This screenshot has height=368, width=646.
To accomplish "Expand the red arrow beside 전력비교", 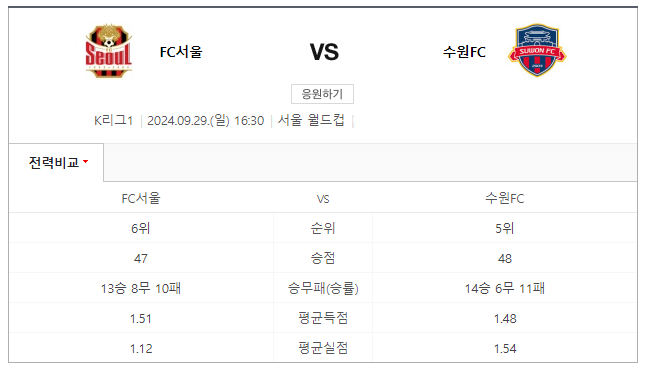I will pos(86,162).
